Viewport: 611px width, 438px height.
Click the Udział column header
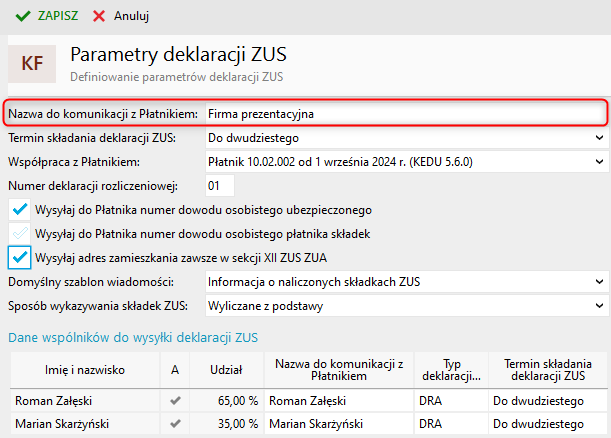pyautogui.click(x=227, y=369)
